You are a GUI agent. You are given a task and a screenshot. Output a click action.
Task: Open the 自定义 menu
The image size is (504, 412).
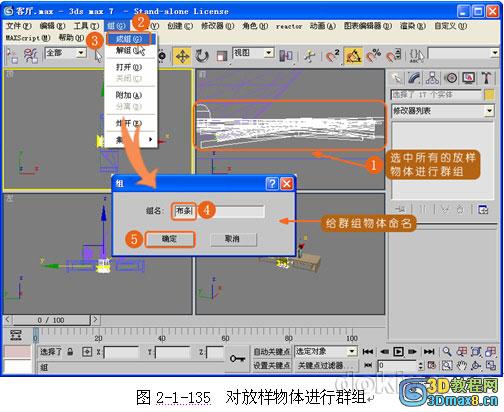pos(450,26)
